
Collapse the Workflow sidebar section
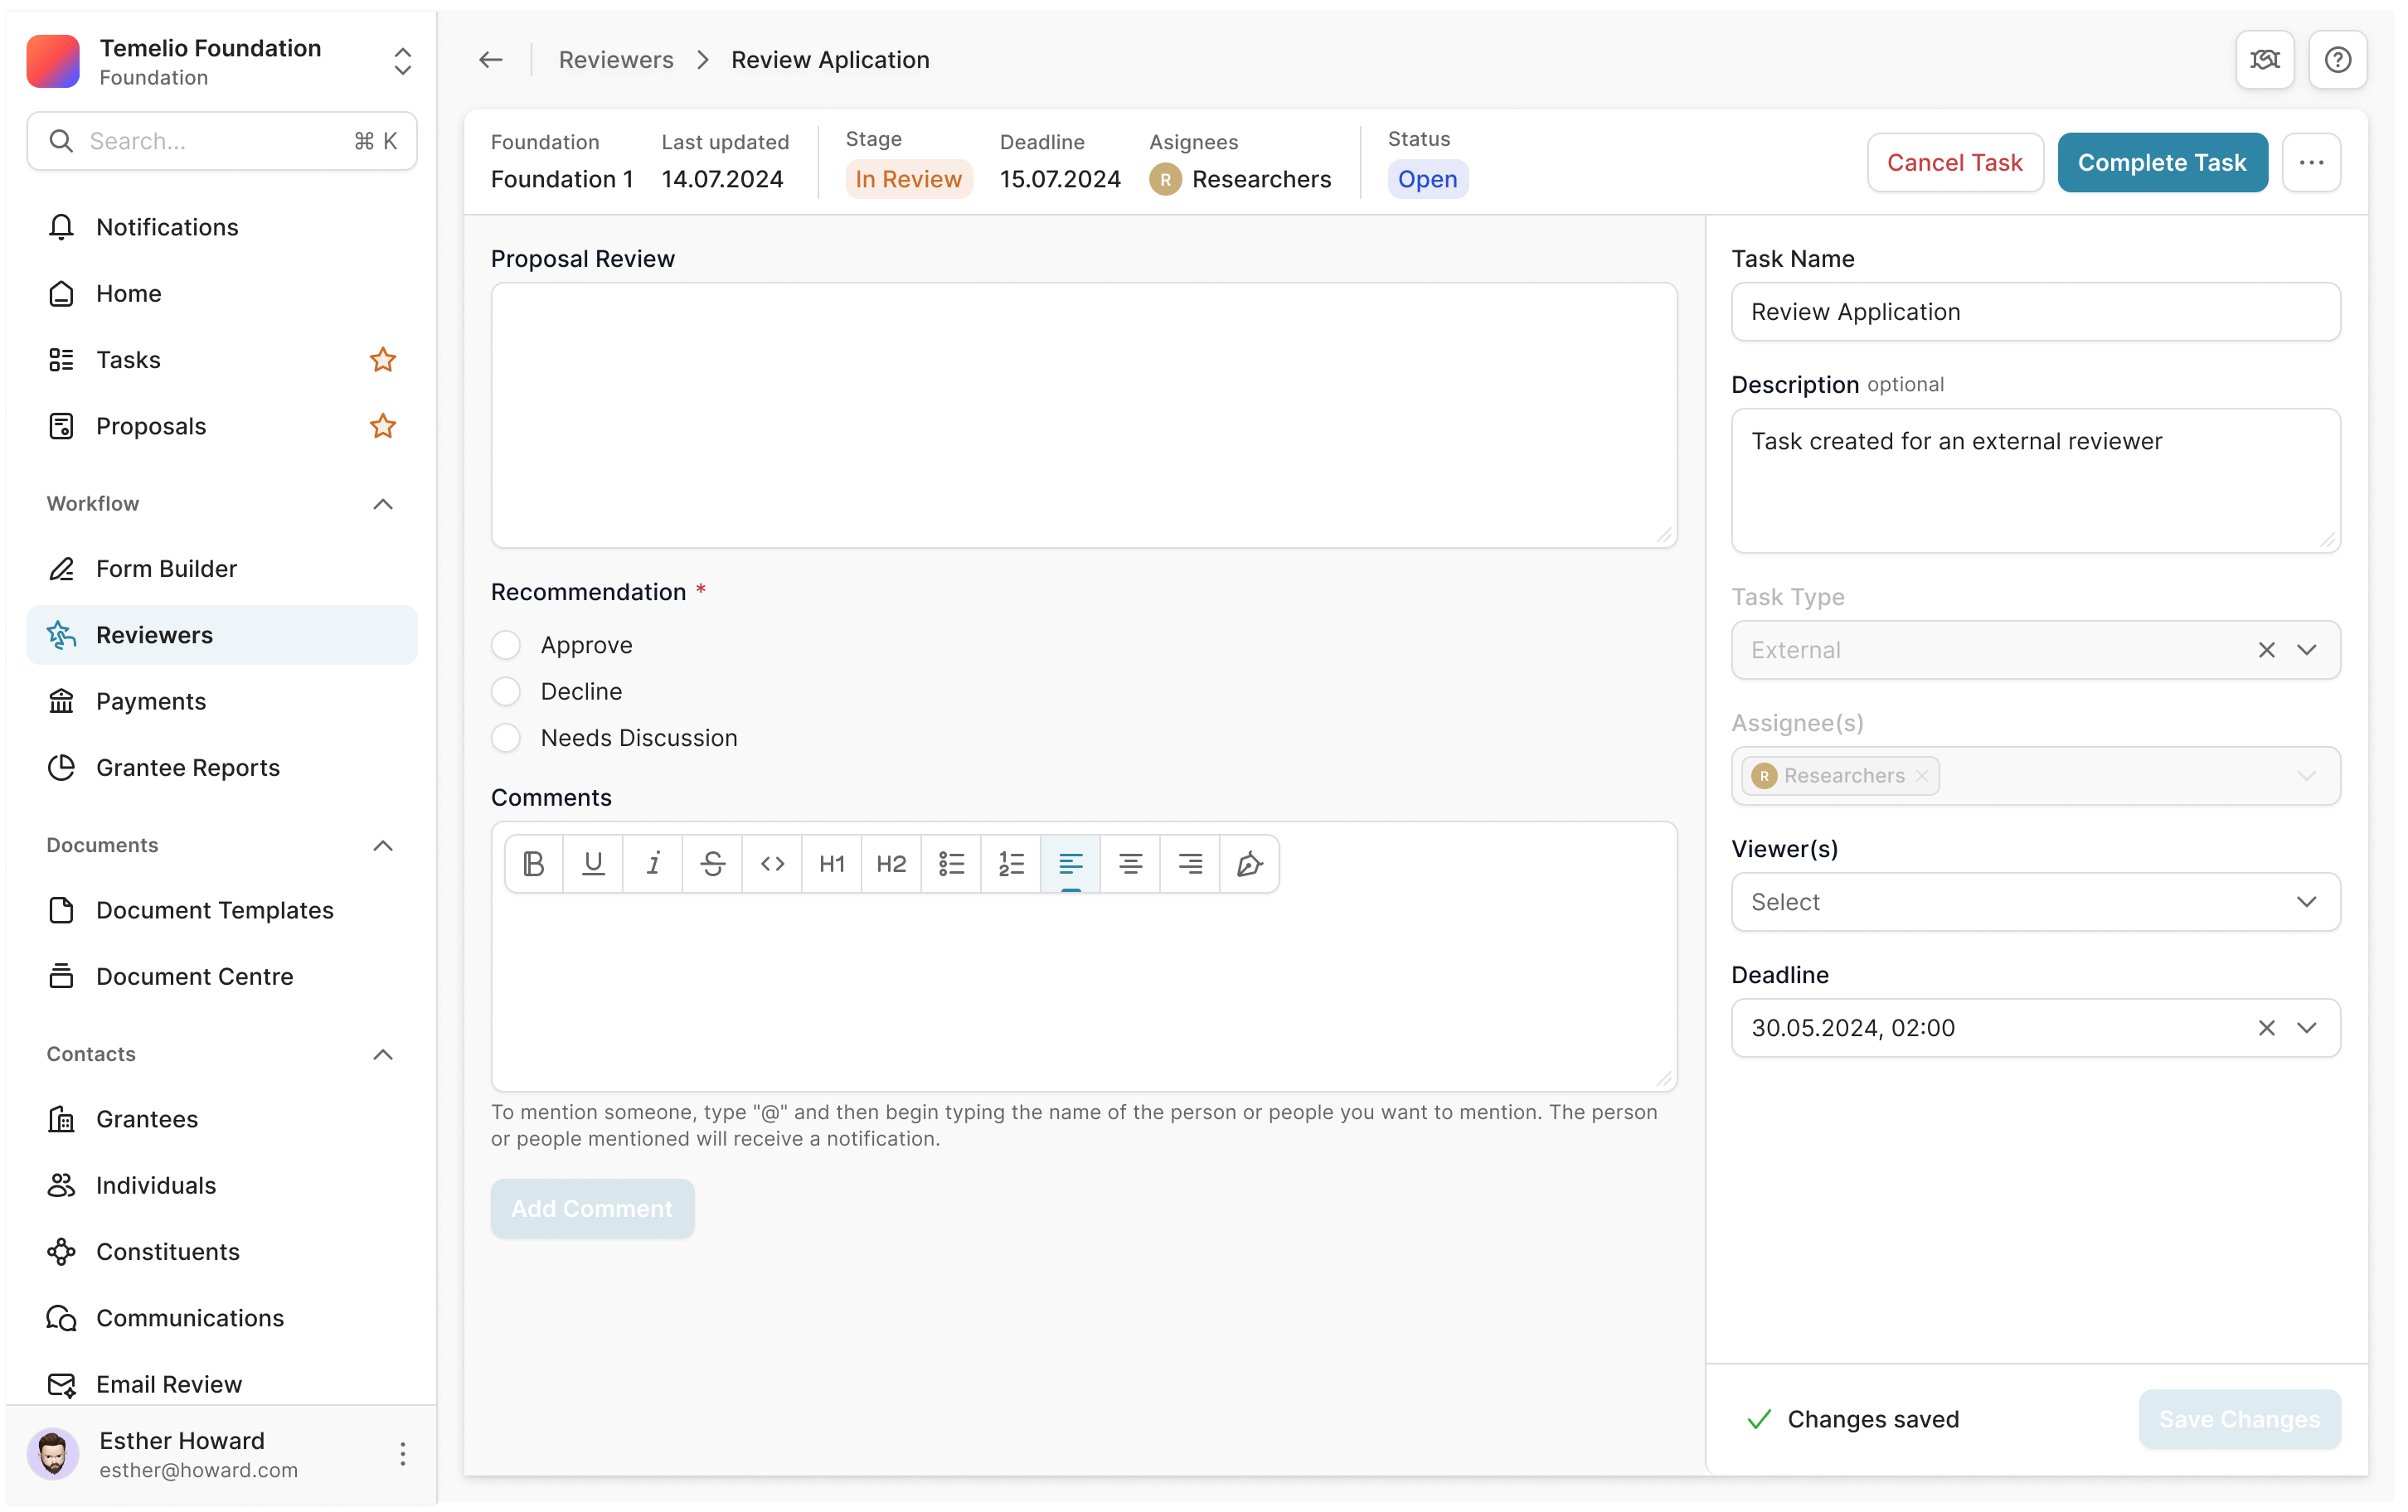tap(382, 504)
